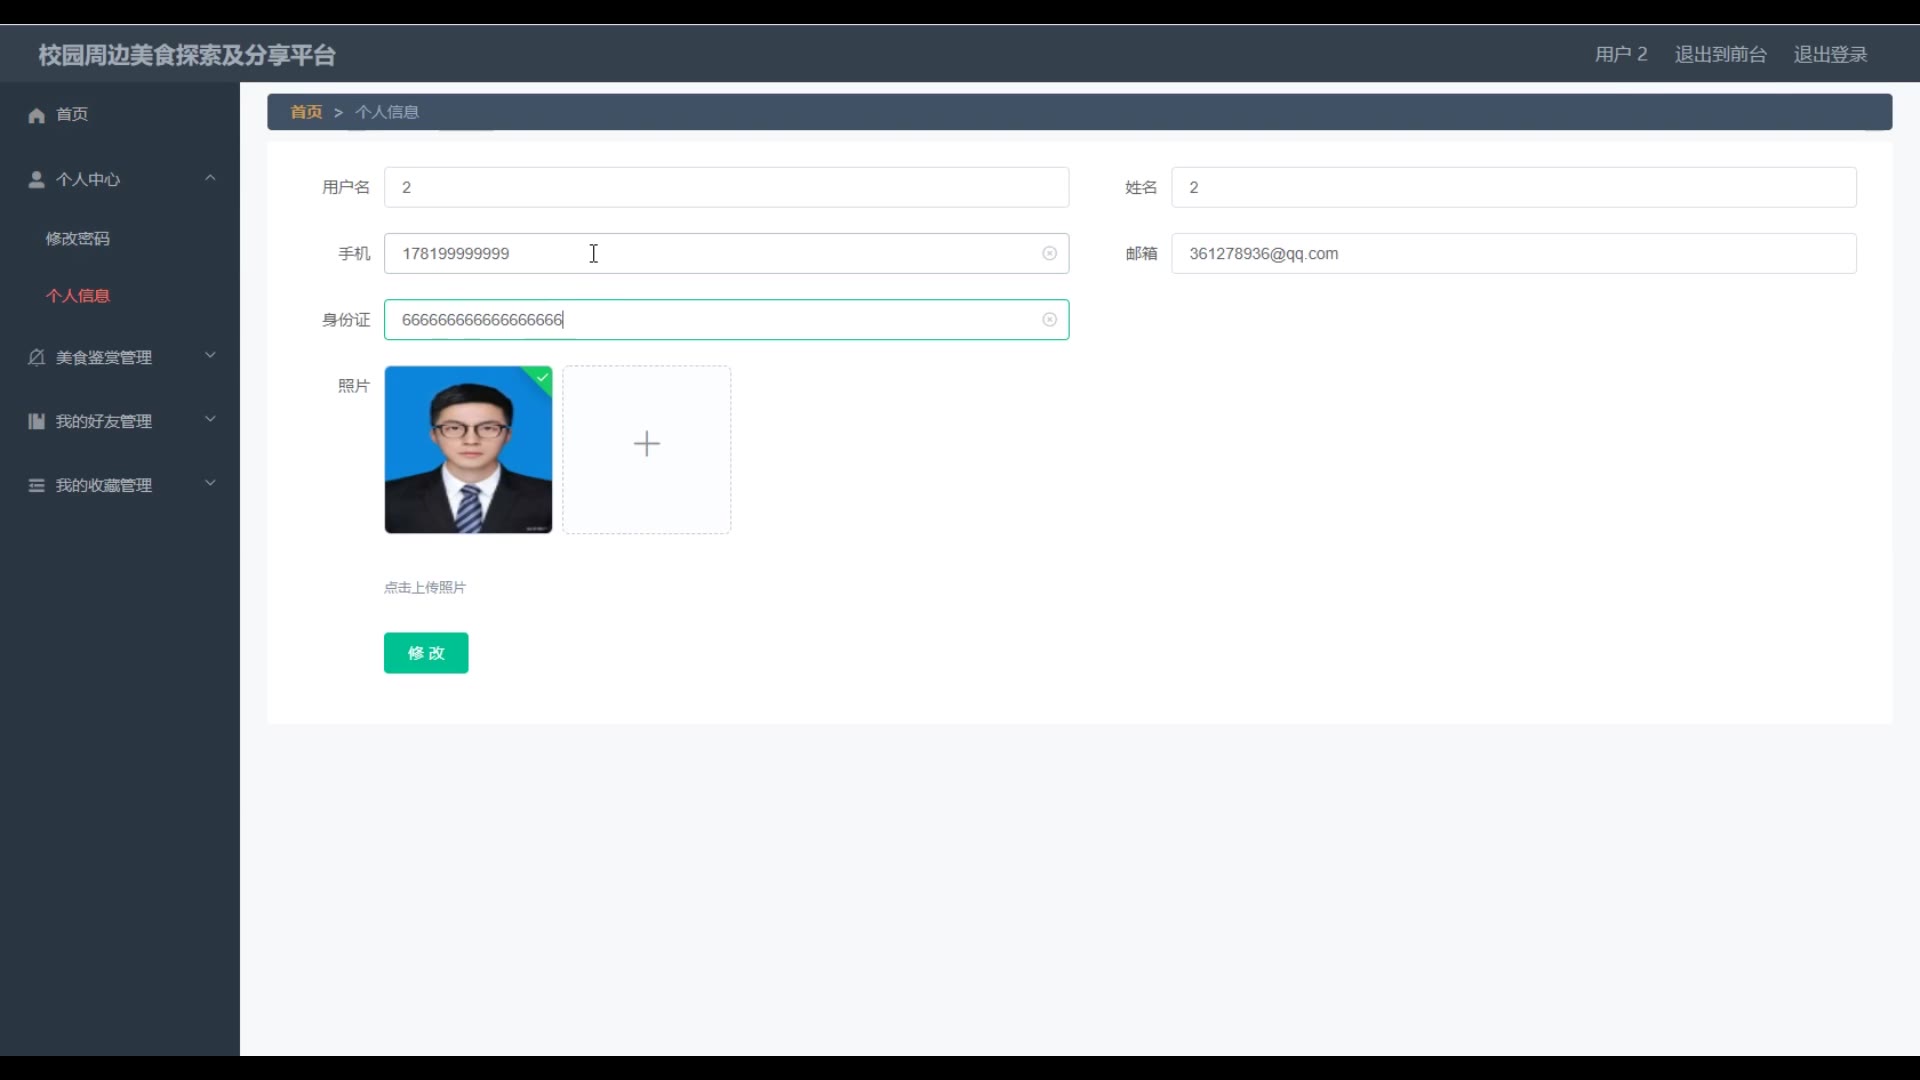Focus the 用户名 input field
Viewport: 1920px width, 1080px height.
click(x=726, y=187)
